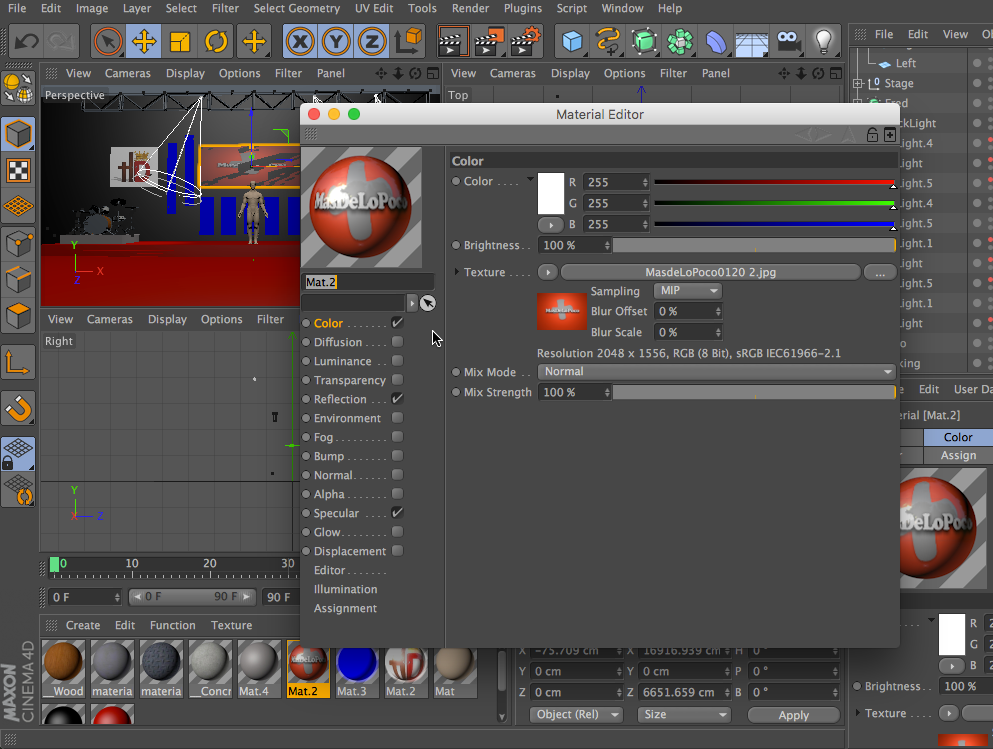
Task: Add a light object from toolbar
Action: tap(823, 42)
